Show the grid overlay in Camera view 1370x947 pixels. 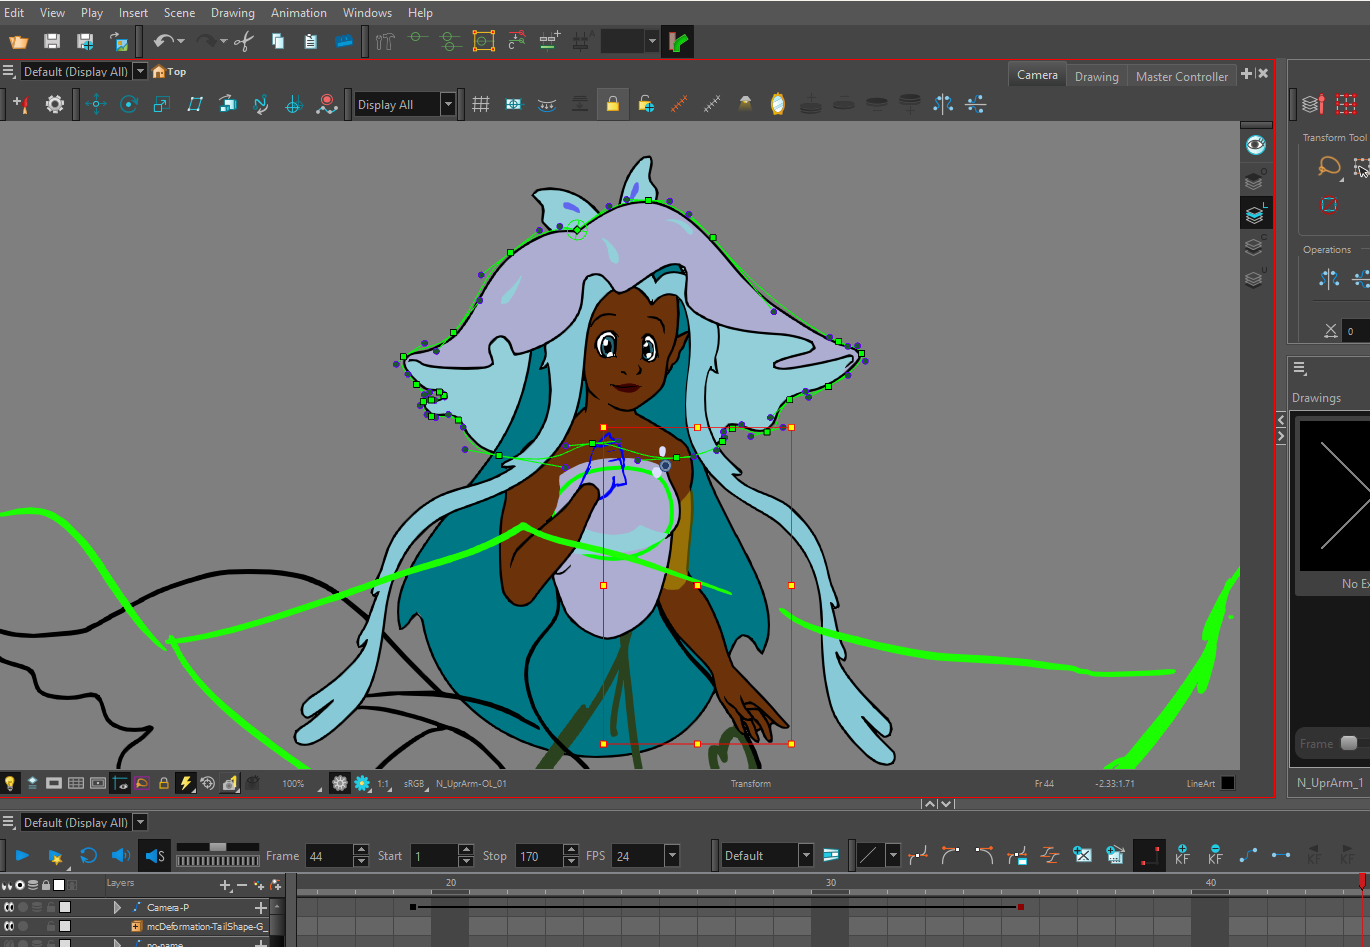[481, 104]
